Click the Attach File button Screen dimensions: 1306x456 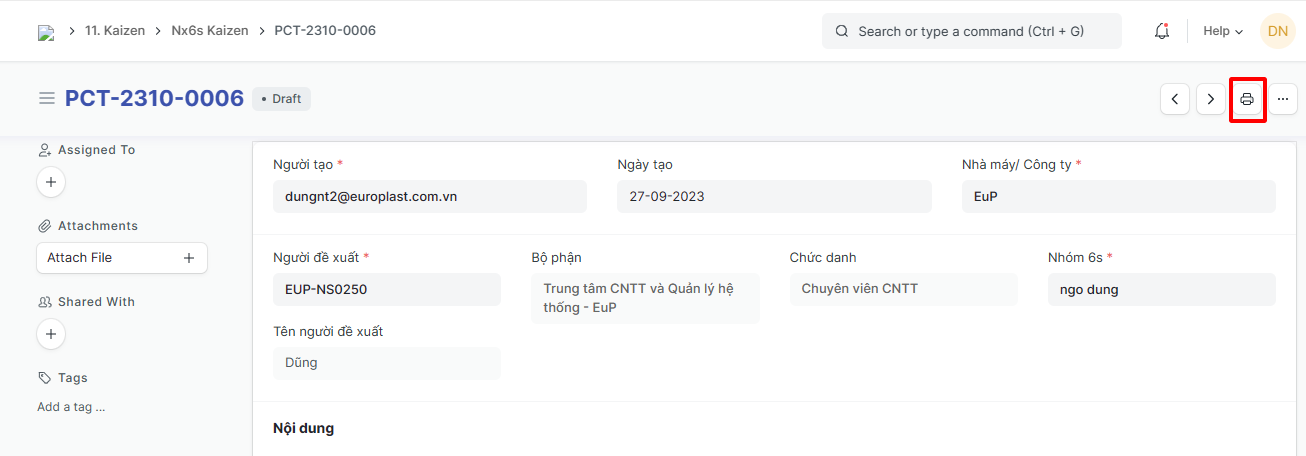tap(121, 258)
